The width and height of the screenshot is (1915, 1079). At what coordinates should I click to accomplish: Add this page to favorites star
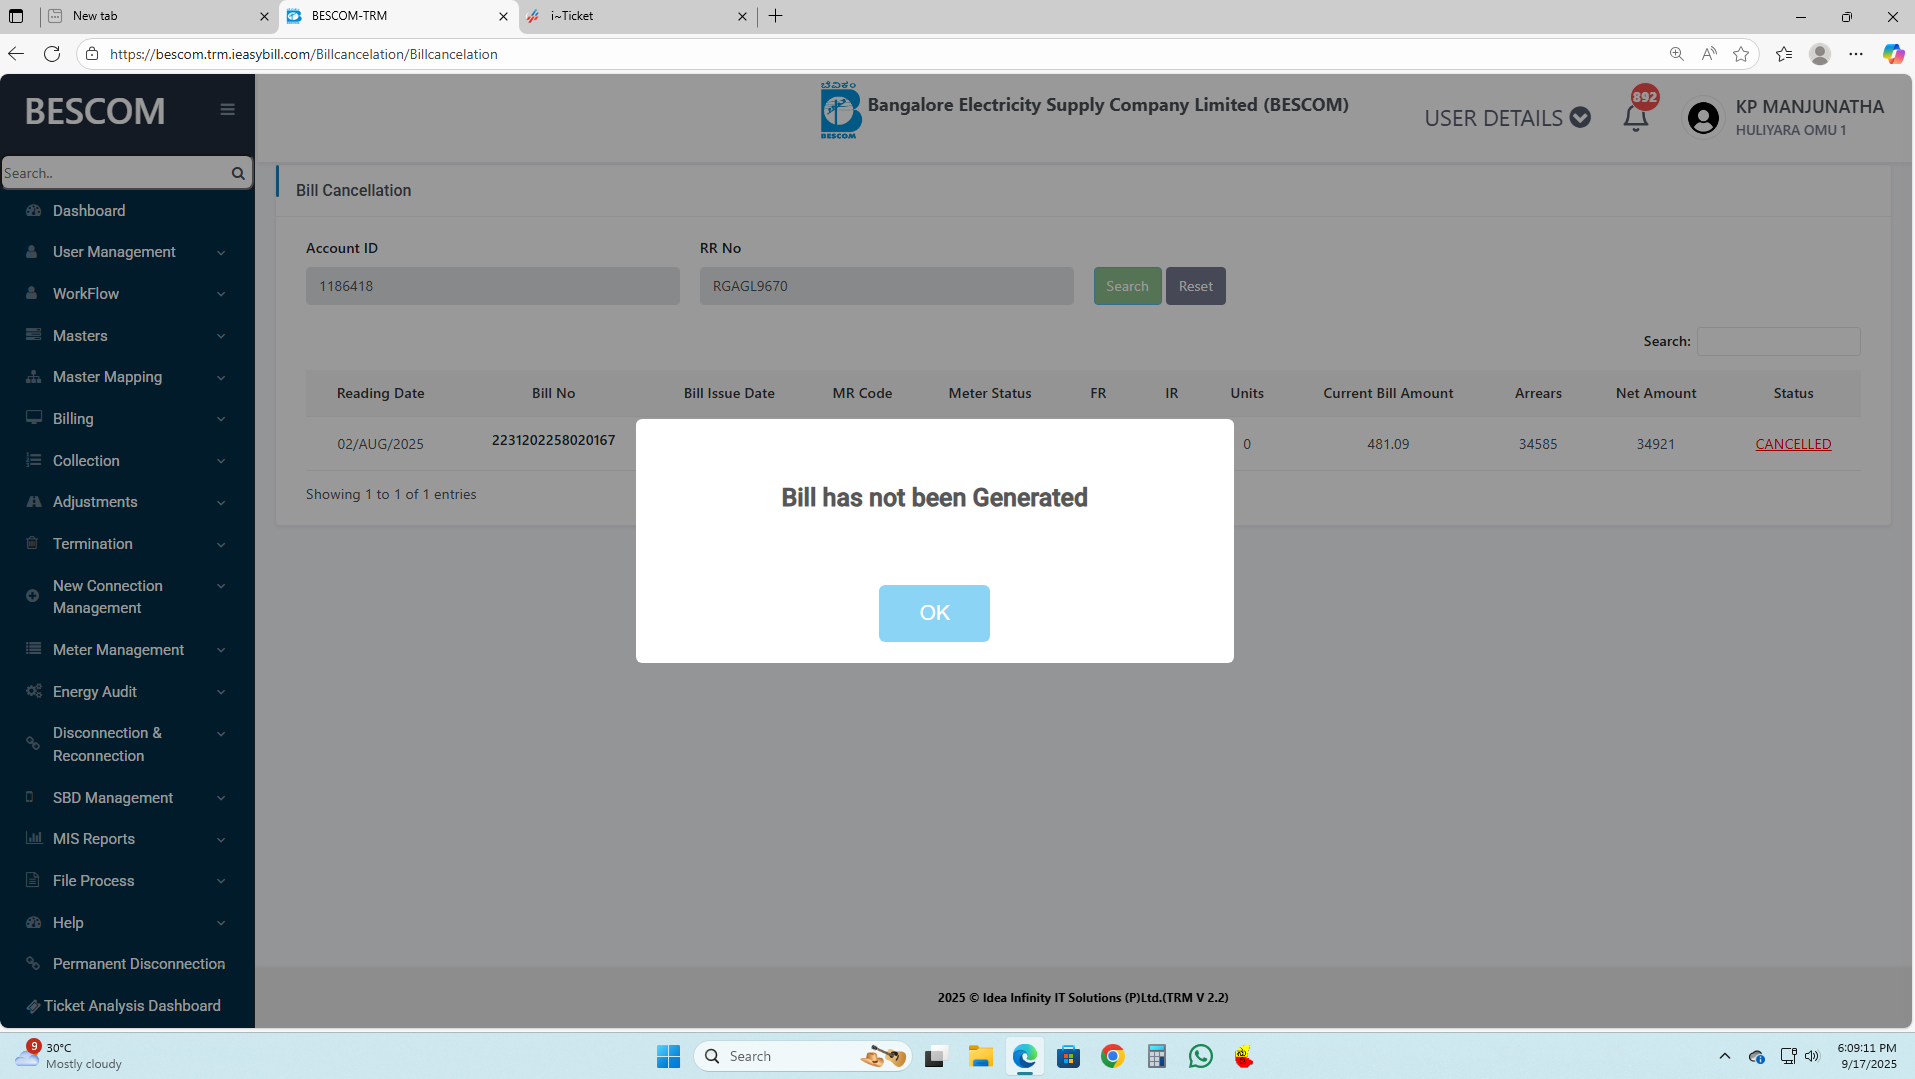(x=1741, y=54)
